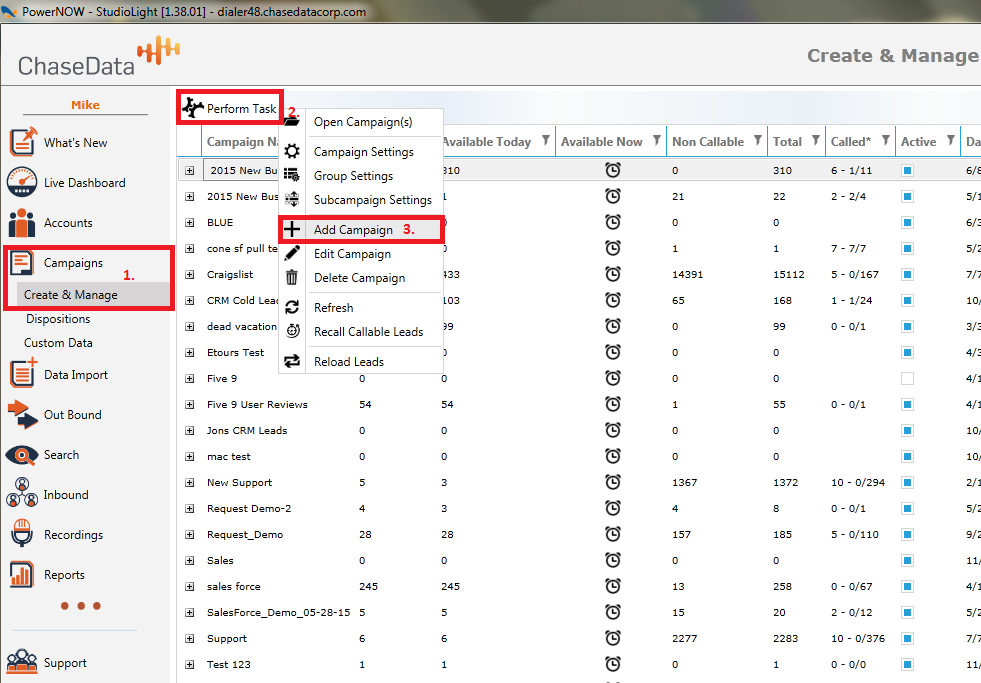Toggle Active checkbox for Support campaign

[x=907, y=638]
